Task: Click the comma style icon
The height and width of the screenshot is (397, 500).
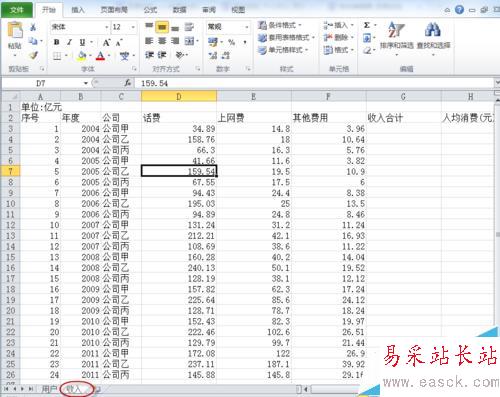Action: click(245, 42)
